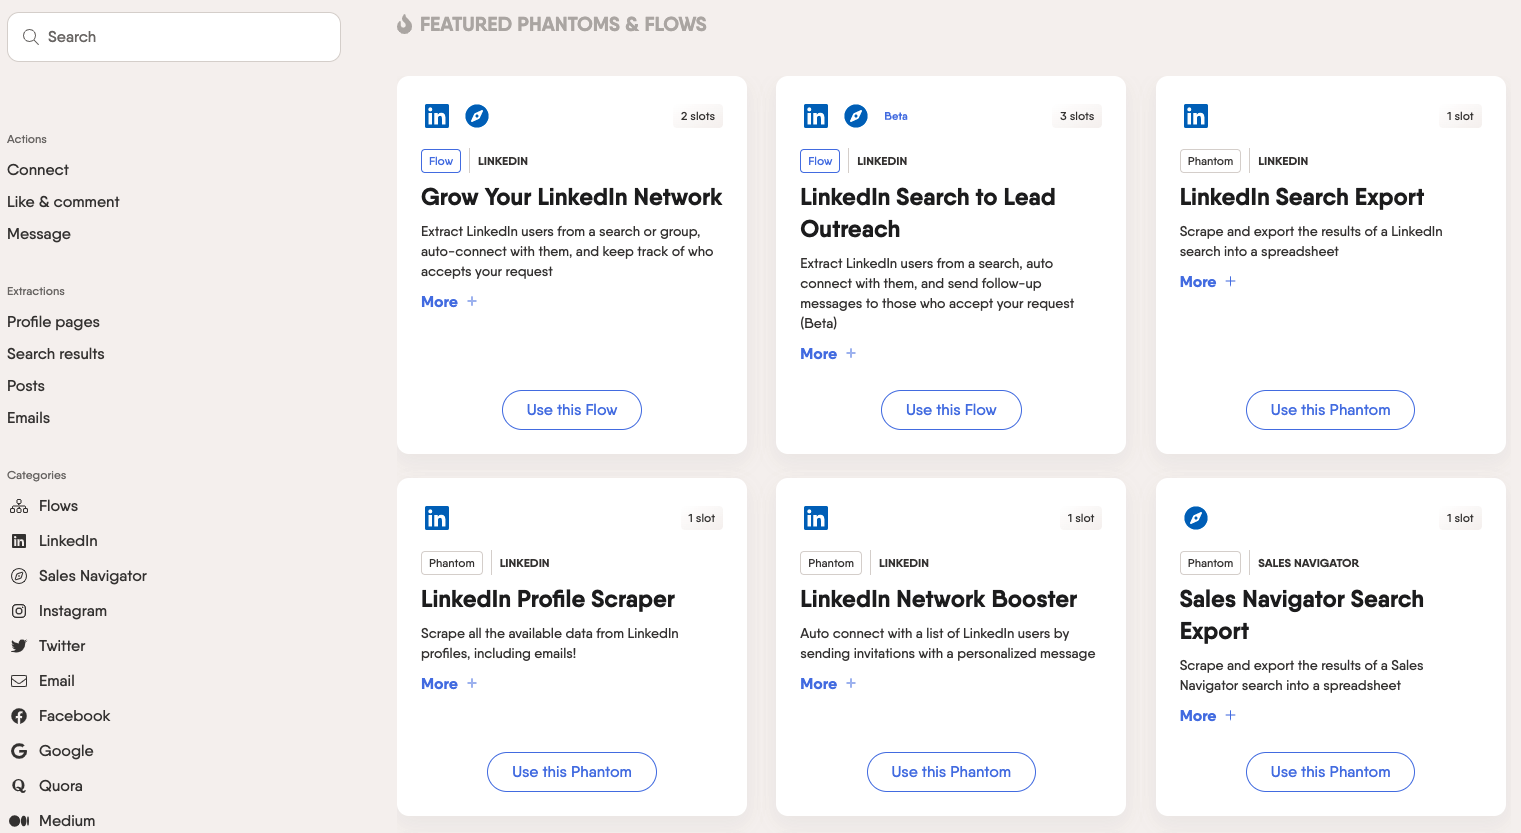This screenshot has width=1521, height=833.
Task: Click the Google icon in categories list
Action: click(19, 751)
